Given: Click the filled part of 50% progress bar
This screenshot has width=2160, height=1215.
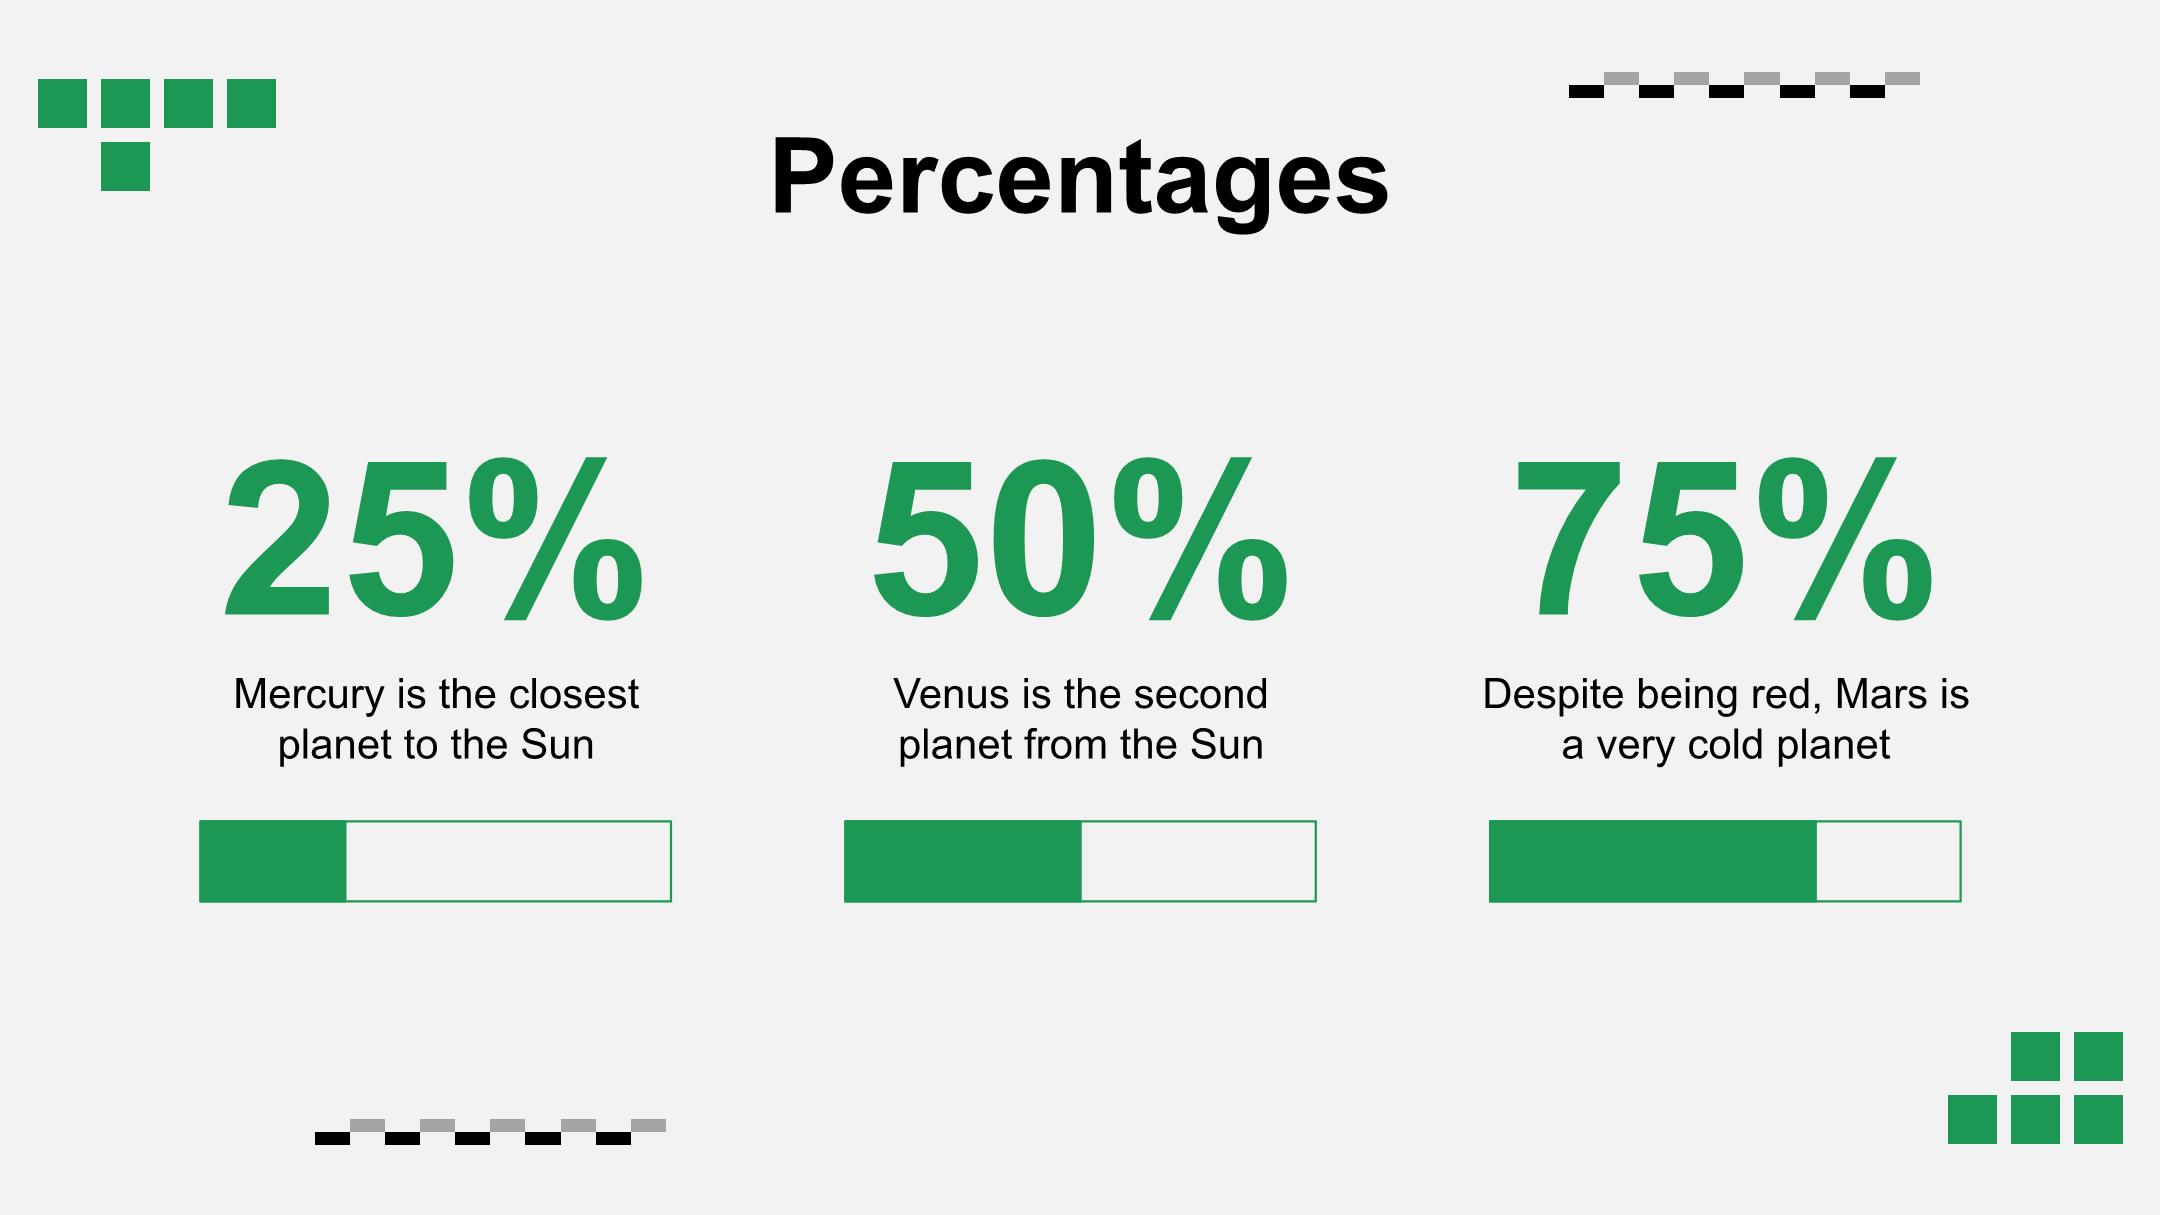Looking at the screenshot, I should [x=963, y=861].
